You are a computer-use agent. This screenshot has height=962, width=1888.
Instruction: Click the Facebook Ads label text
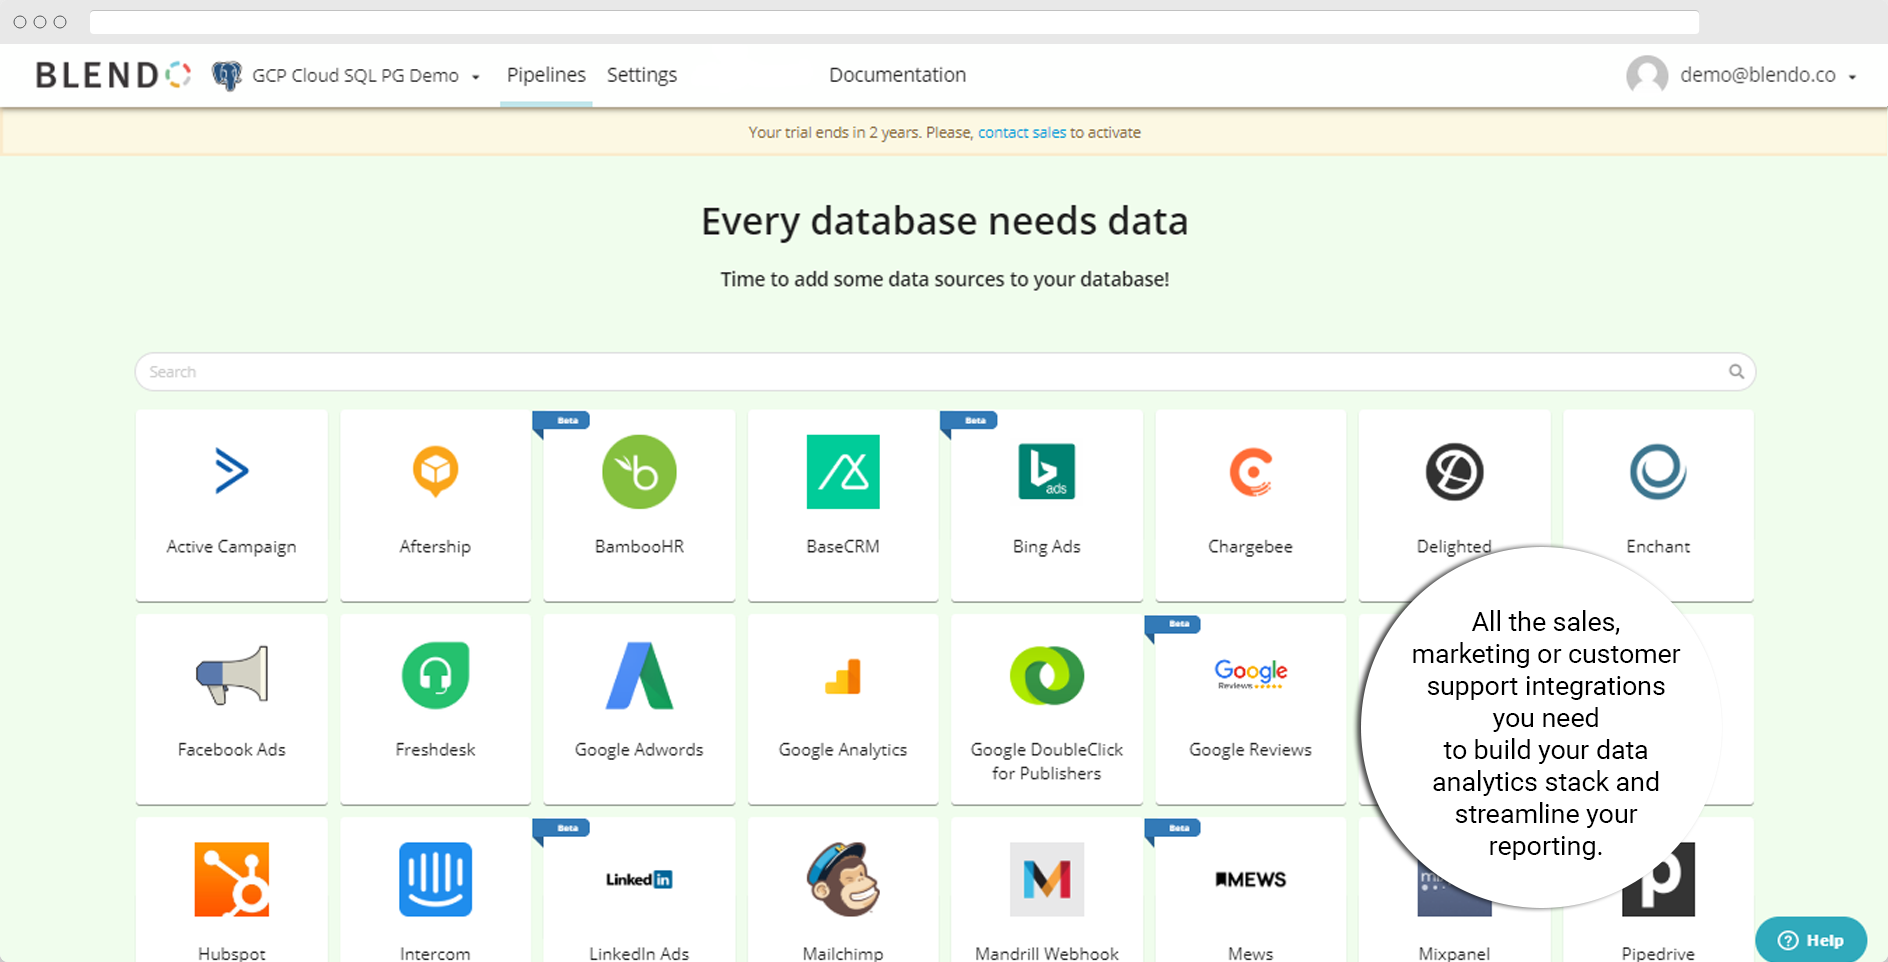232,750
